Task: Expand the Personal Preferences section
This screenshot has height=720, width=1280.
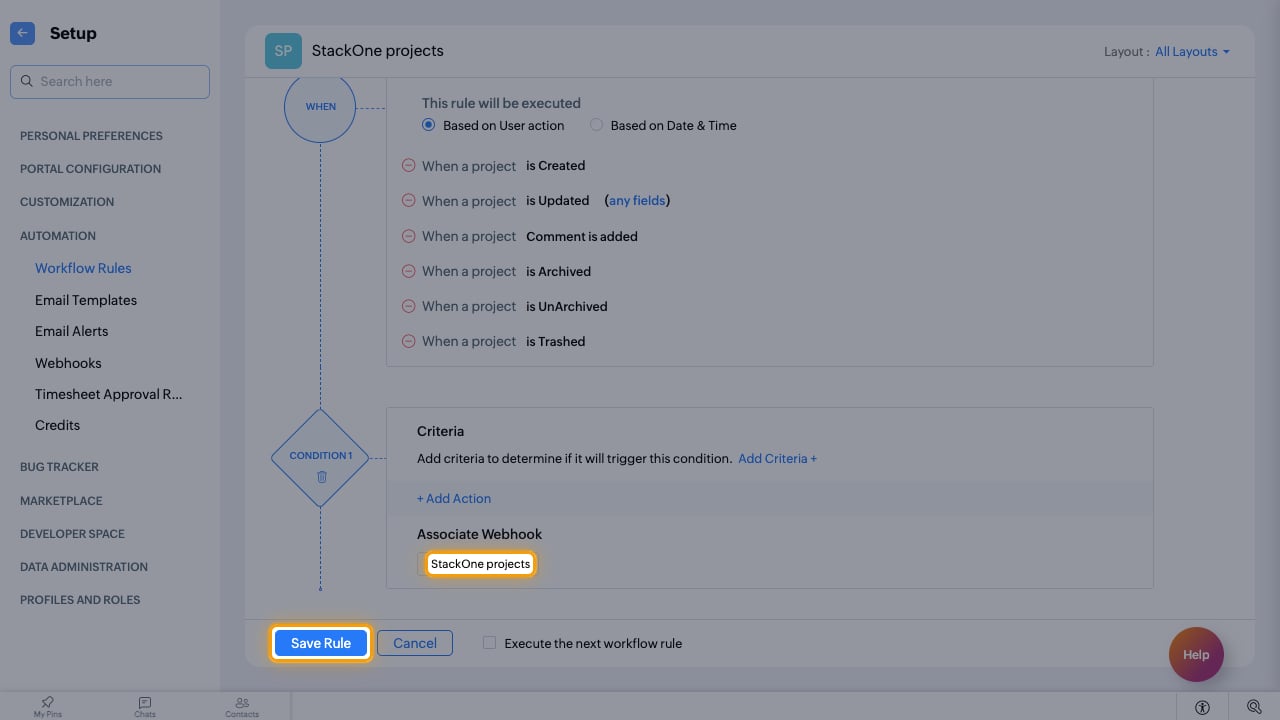Action: (91, 136)
